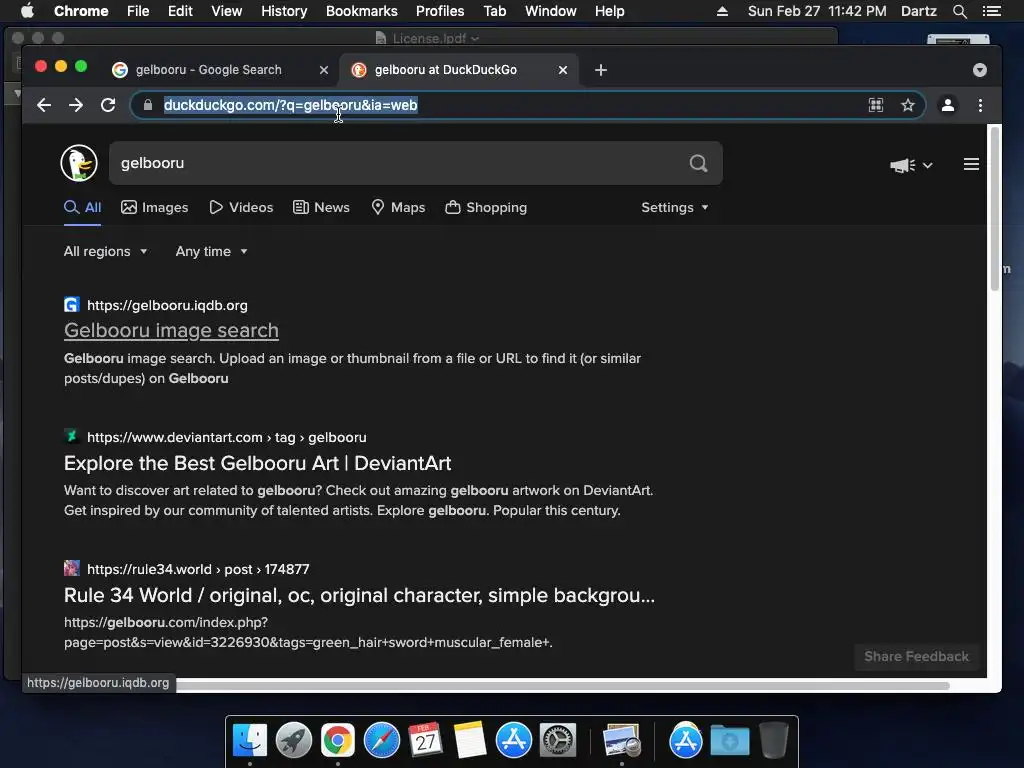
Task: Open License.pdf title dropdown in background window
Action: 475,39
